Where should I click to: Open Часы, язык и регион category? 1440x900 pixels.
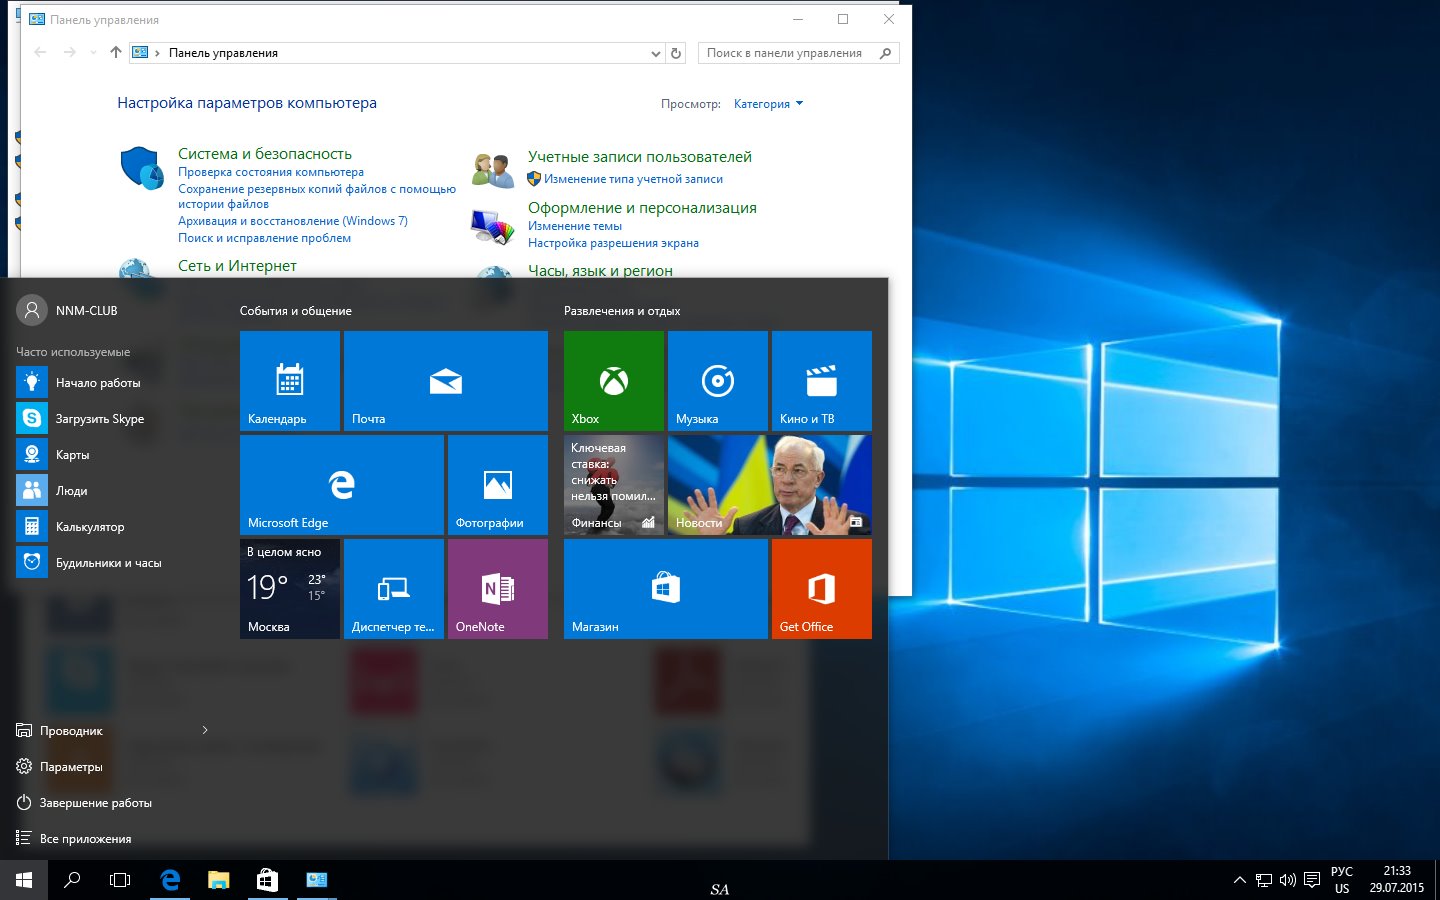(x=600, y=271)
